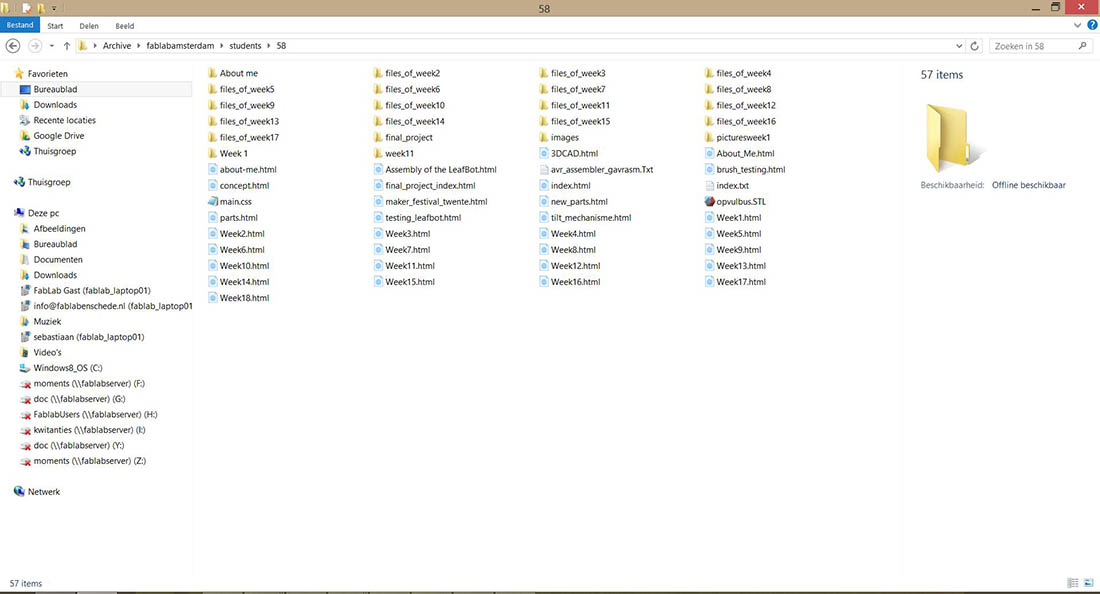Refresh the current folder view
The width and height of the screenshot is (1100, 594).
coord(974,46)
